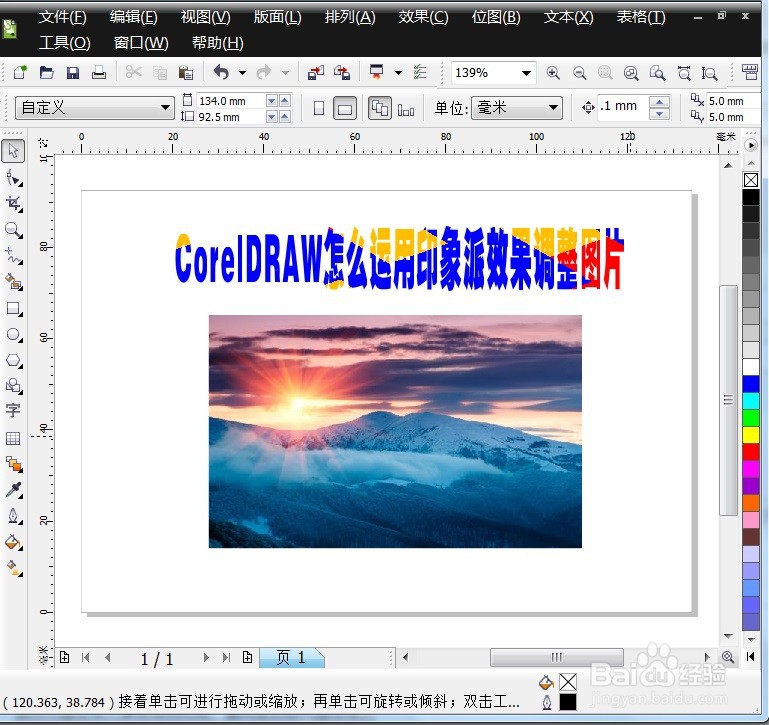
Task: Click the Export icon
Action: [342, 73]
